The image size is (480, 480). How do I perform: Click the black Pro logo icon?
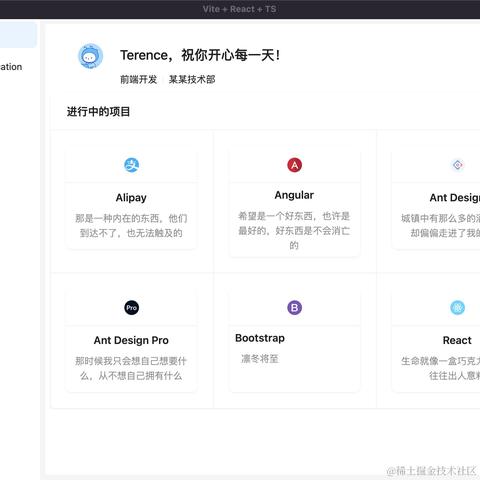point(132,308)
